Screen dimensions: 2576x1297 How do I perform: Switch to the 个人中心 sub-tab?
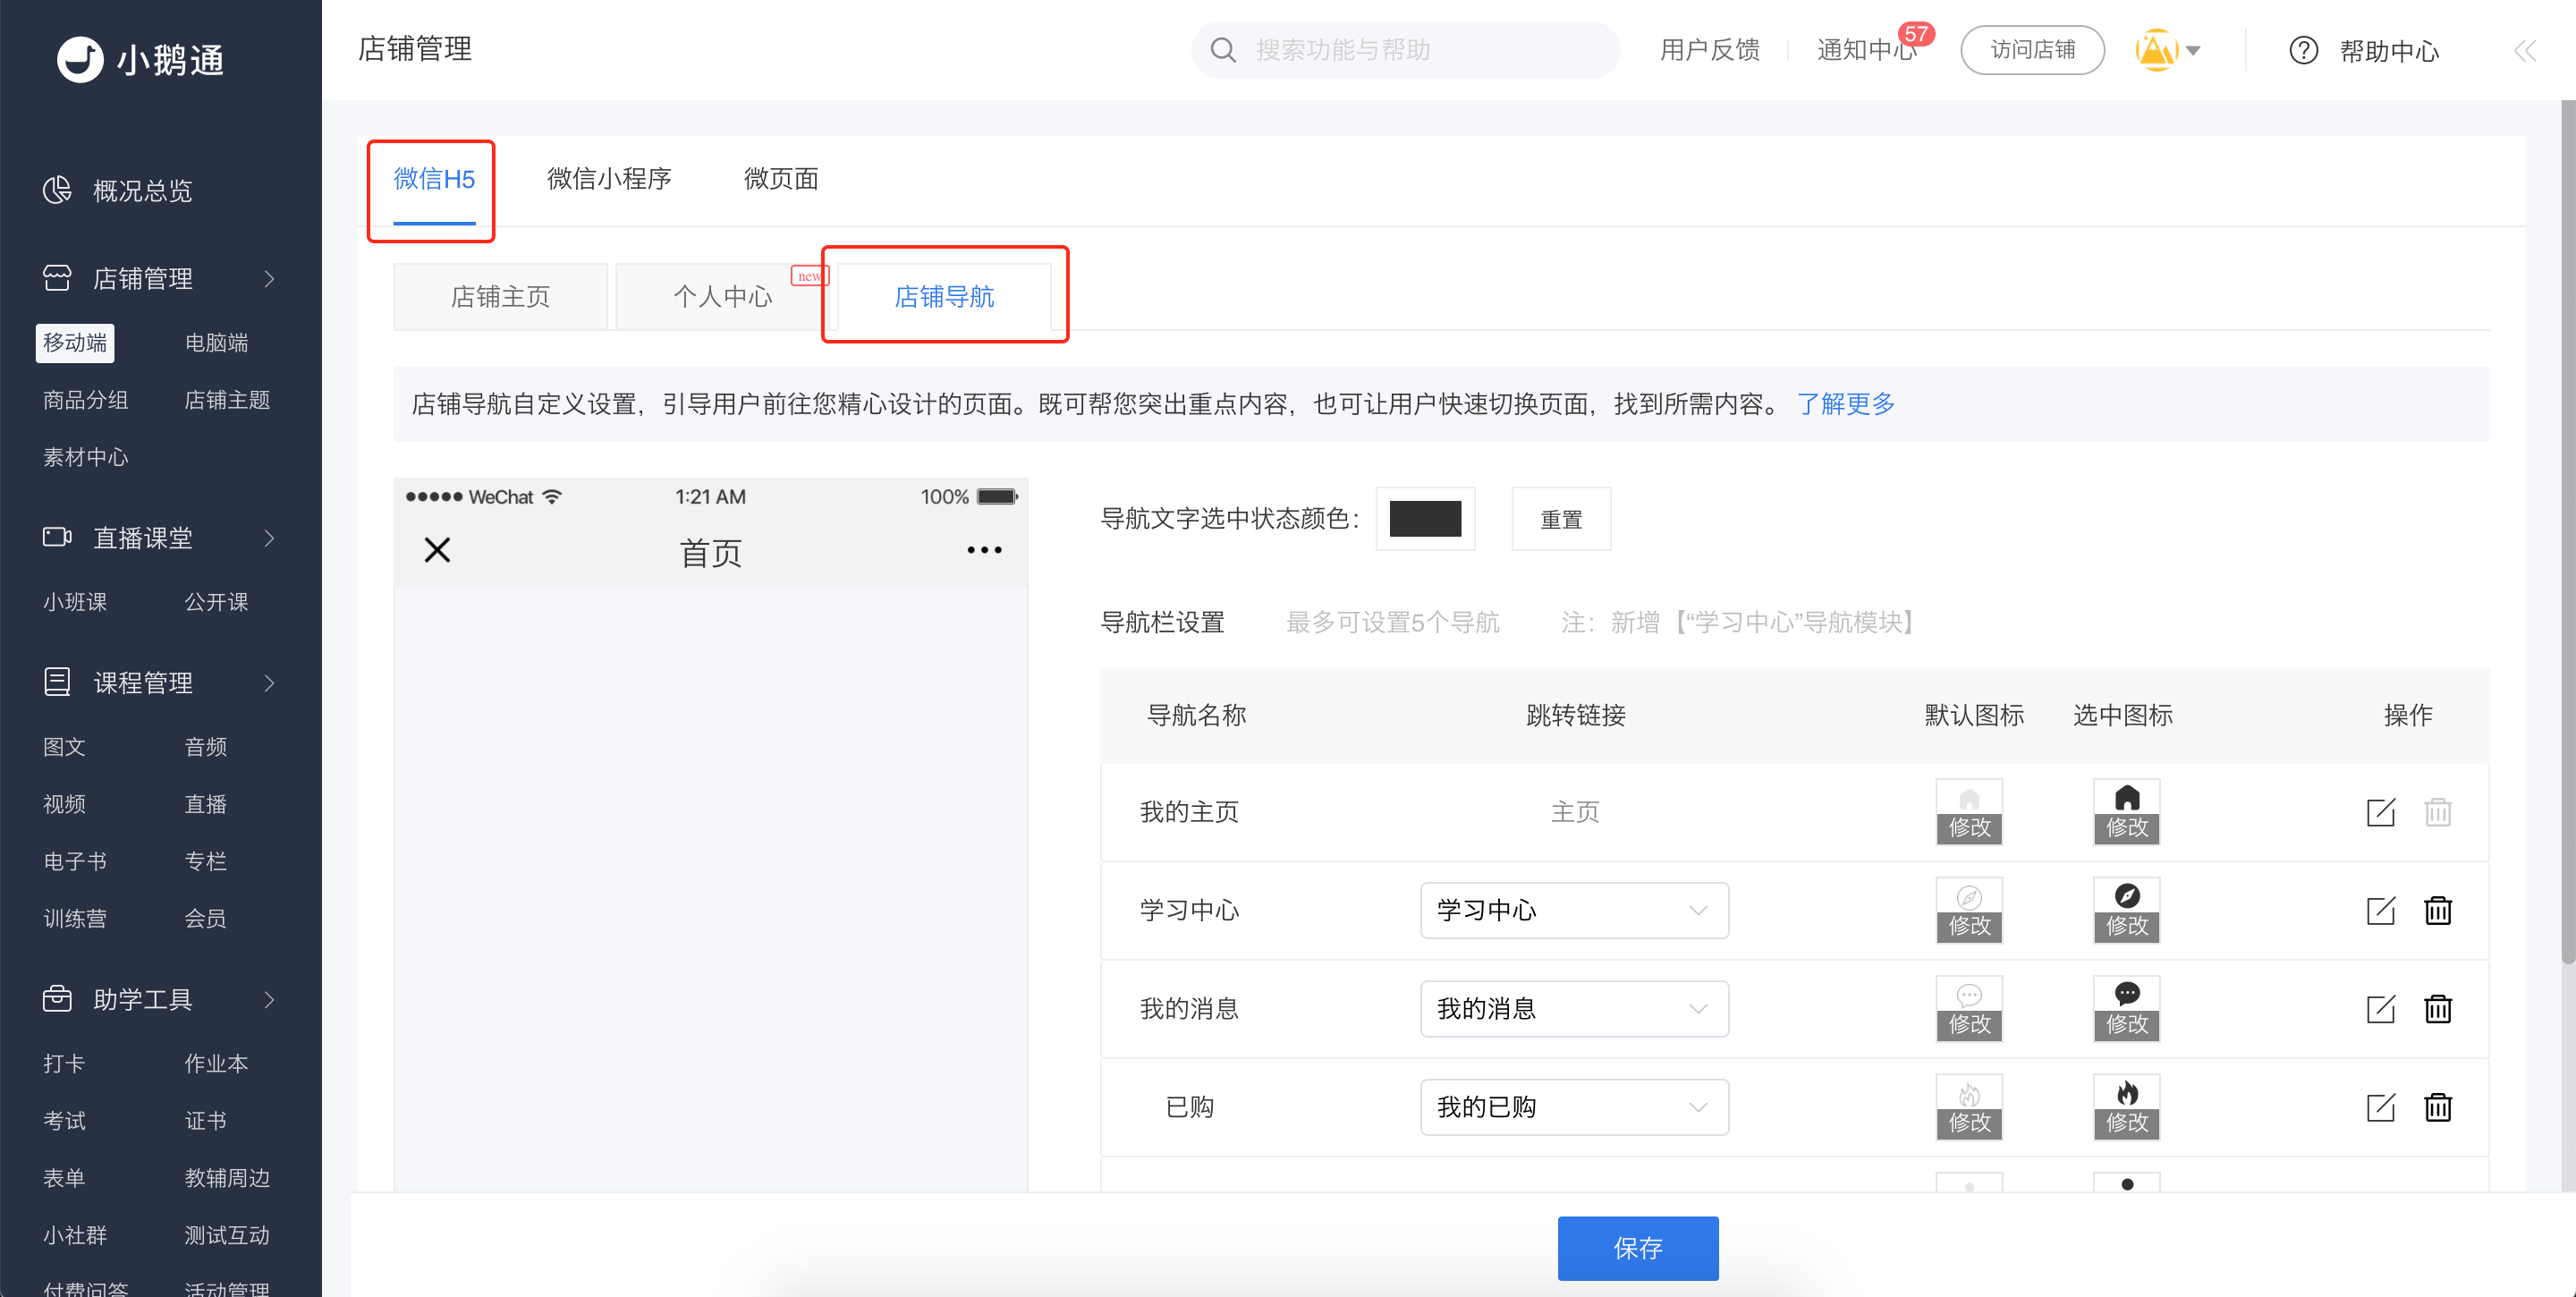point(722,297)
